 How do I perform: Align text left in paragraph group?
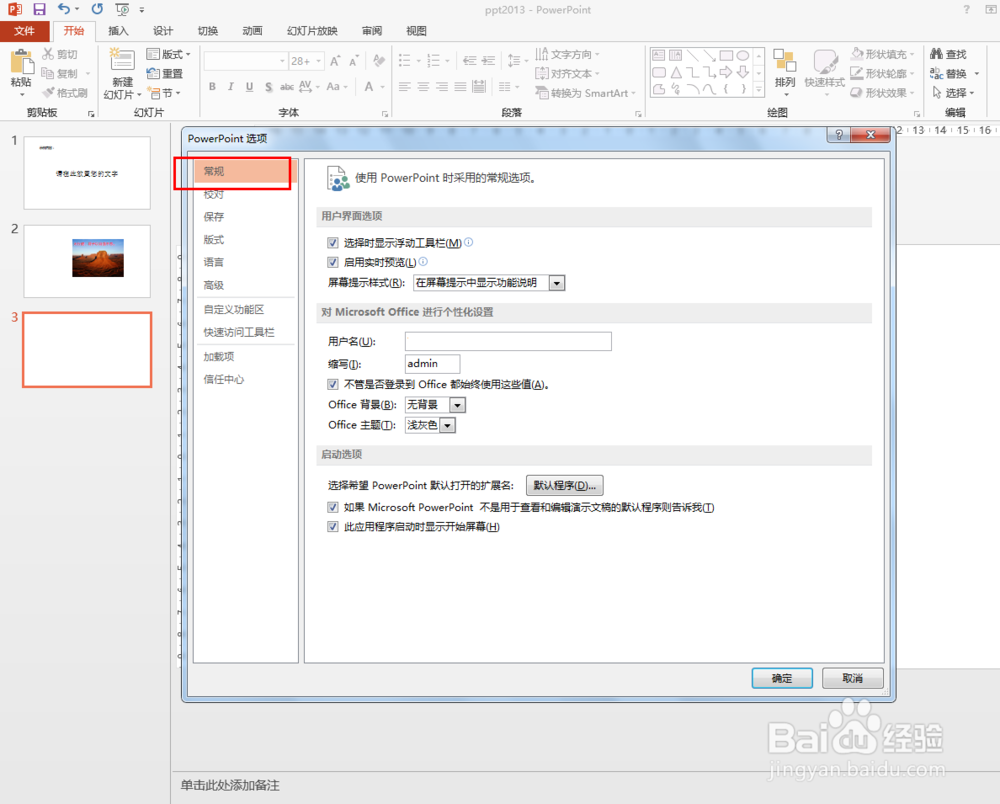(x=404, y=87)
